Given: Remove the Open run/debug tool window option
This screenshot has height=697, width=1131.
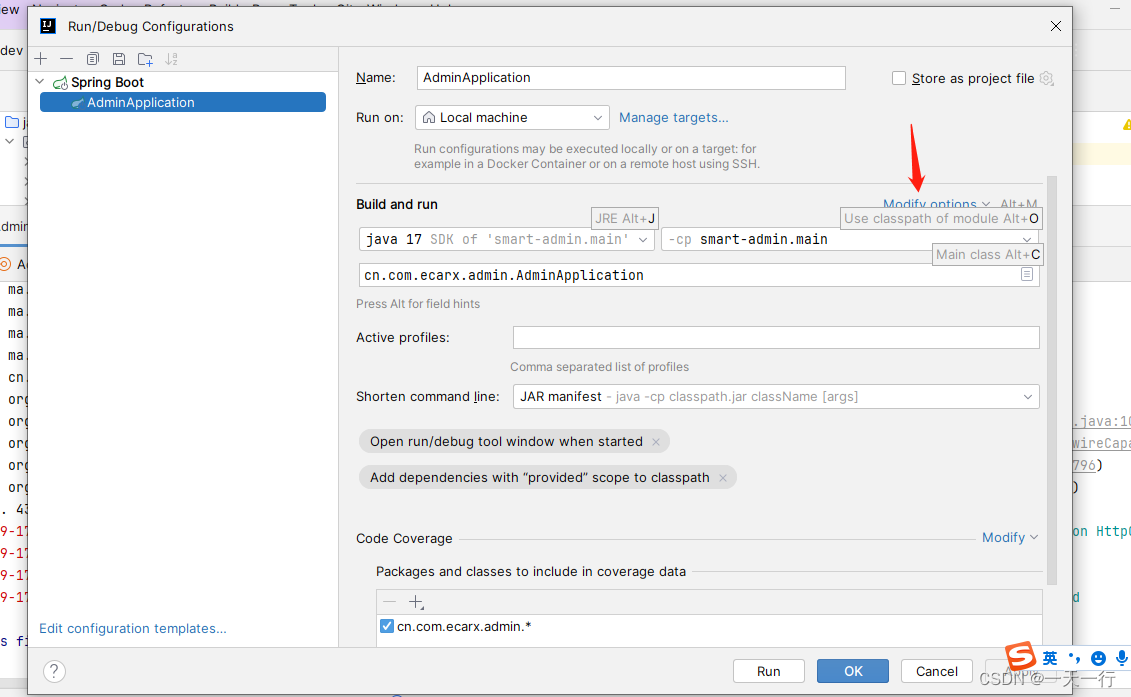Looking at the screenshot, I should pos(656,442).
